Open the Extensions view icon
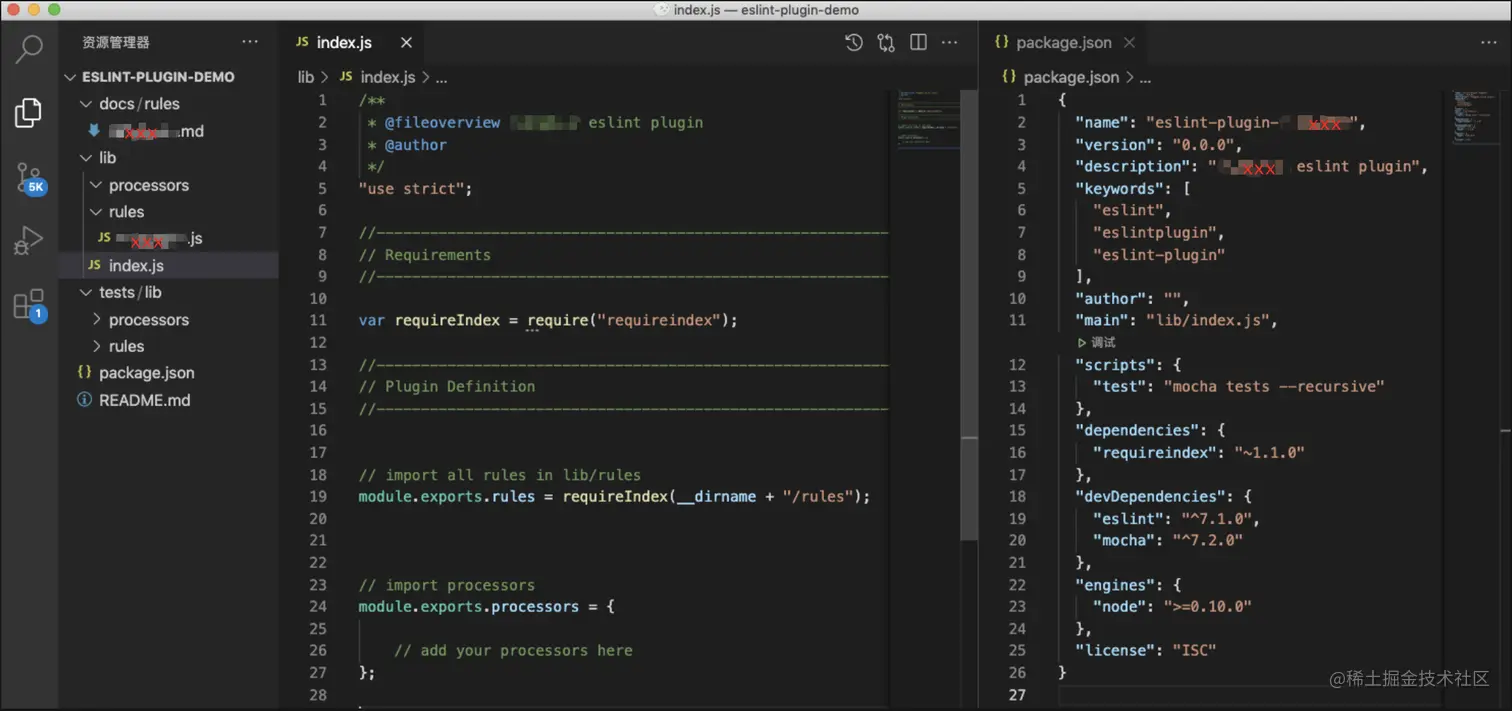The height and width of the screenshot is (711, 1512). point(29,304)
